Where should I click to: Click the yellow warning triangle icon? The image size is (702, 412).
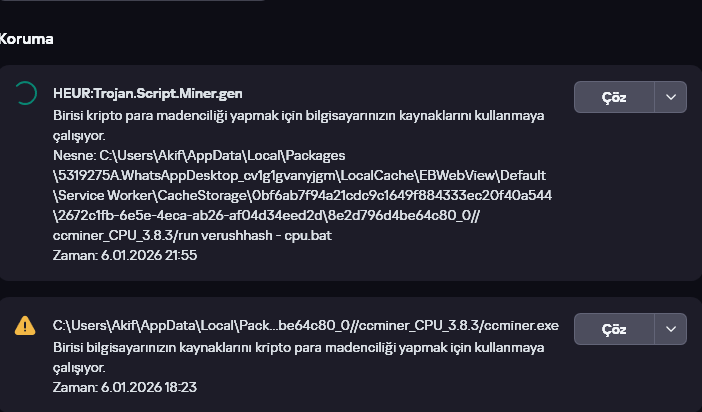pyautogui.click(x=24, y=326)
